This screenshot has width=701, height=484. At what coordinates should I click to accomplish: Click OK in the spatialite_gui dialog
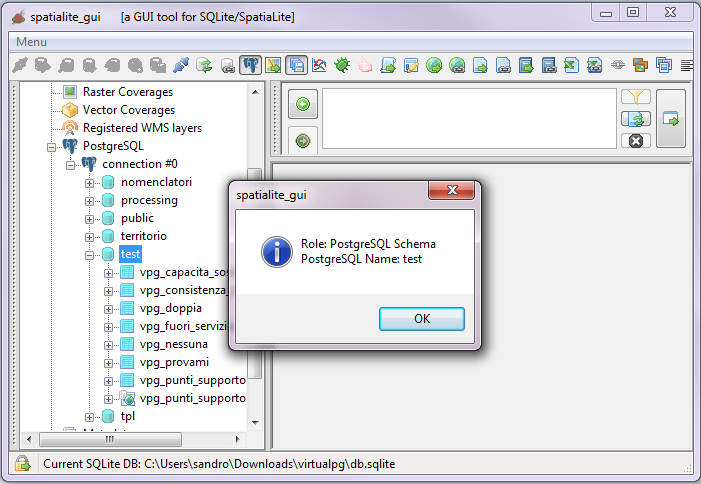[422, 319]
